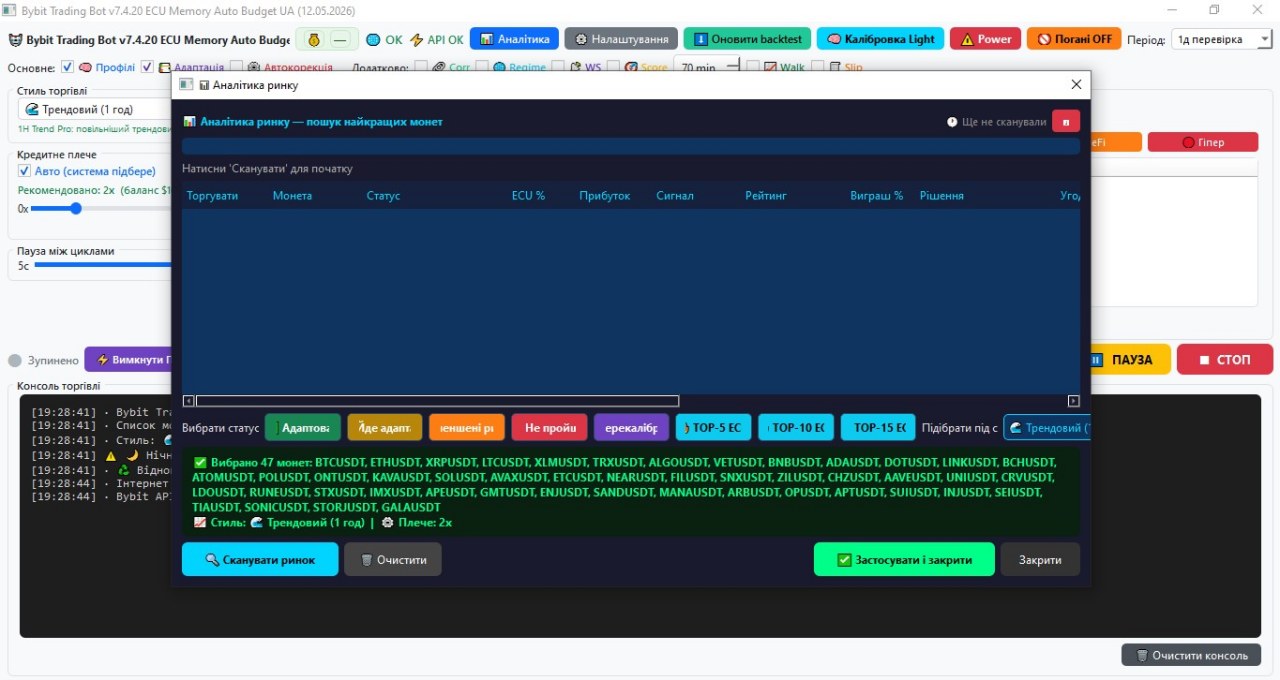Click the grey Закрити button

(x=1040, y=559)
